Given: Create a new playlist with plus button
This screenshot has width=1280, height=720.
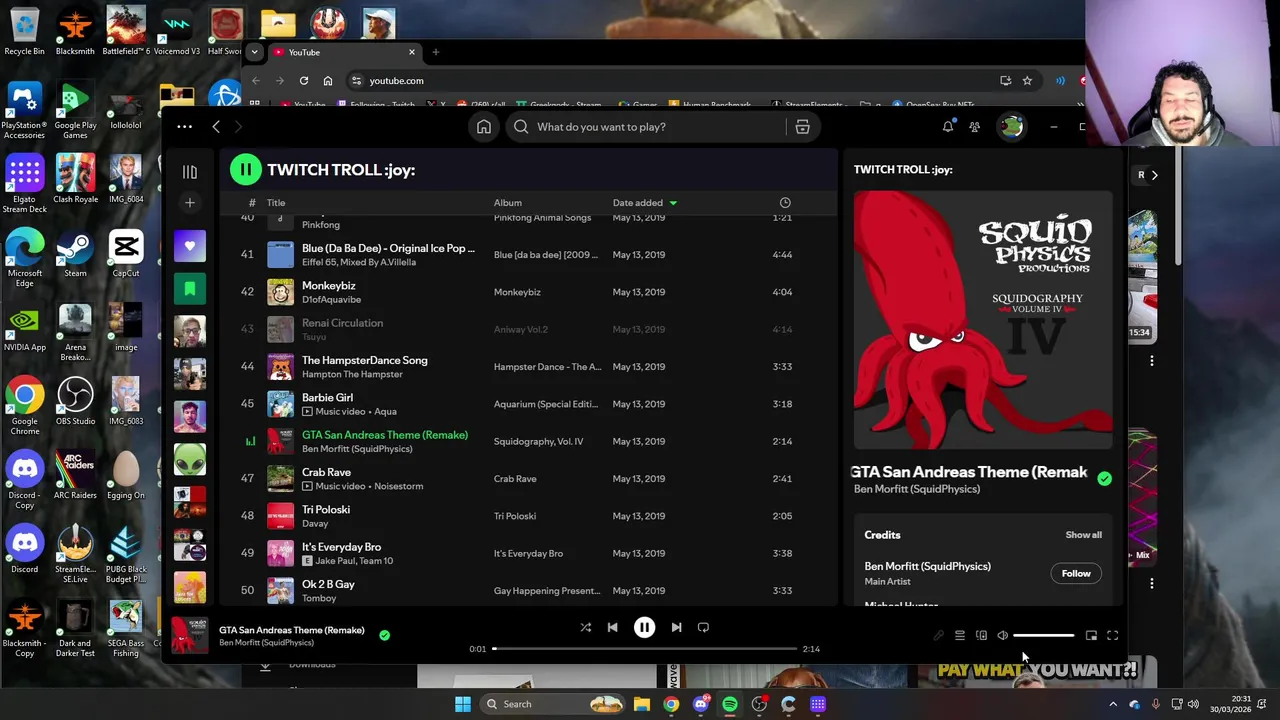Looking at the screenshot, I should coord(190,203).
